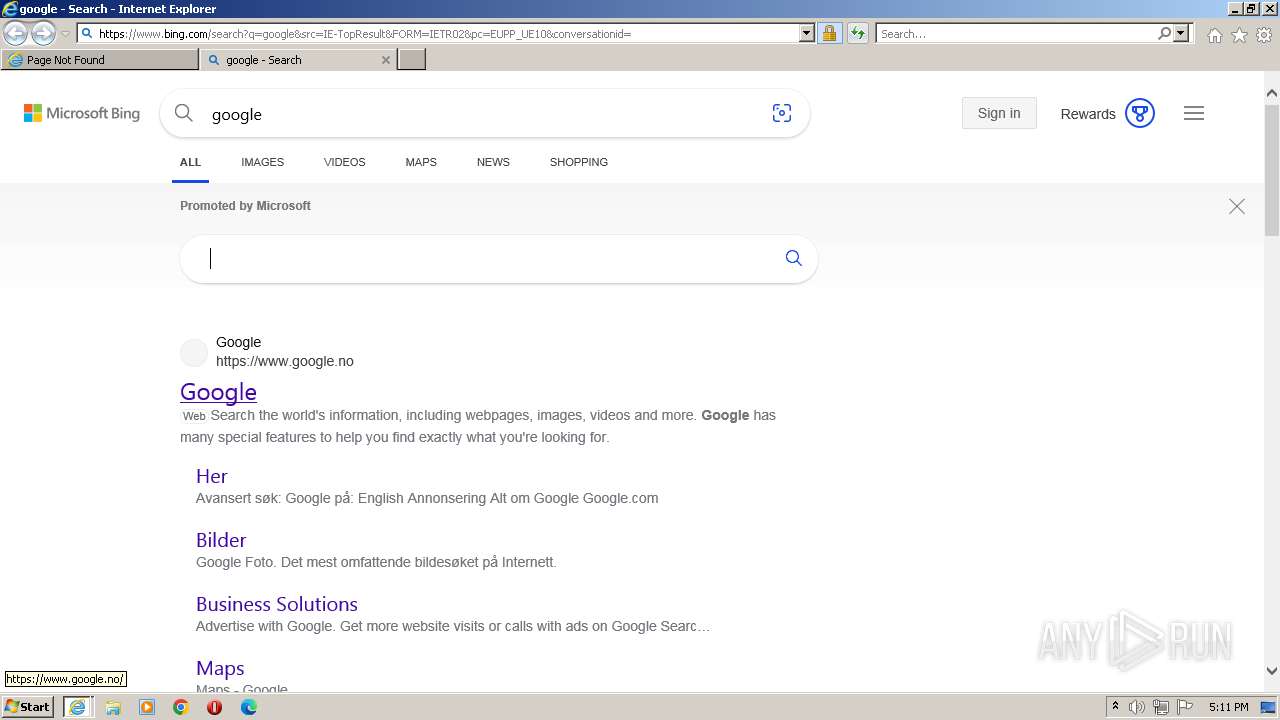Open a new blank tab
The width and height of the screenshot is (1280, 720).
(412, 60)
